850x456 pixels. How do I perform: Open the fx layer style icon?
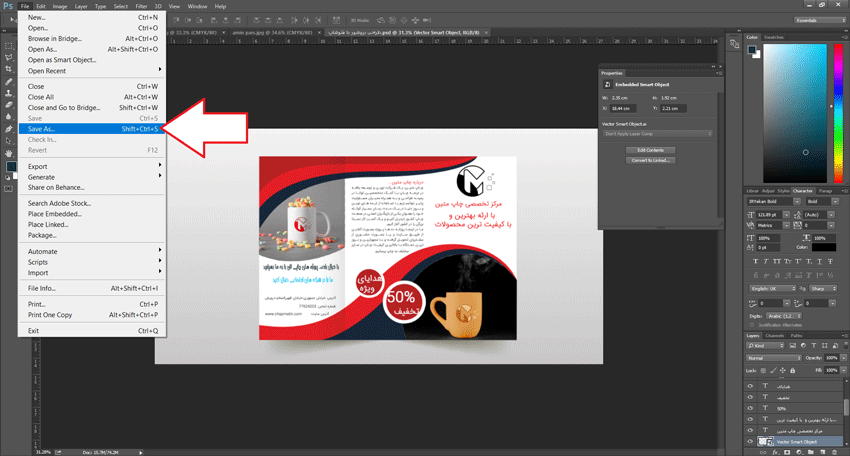click(775, 452)
